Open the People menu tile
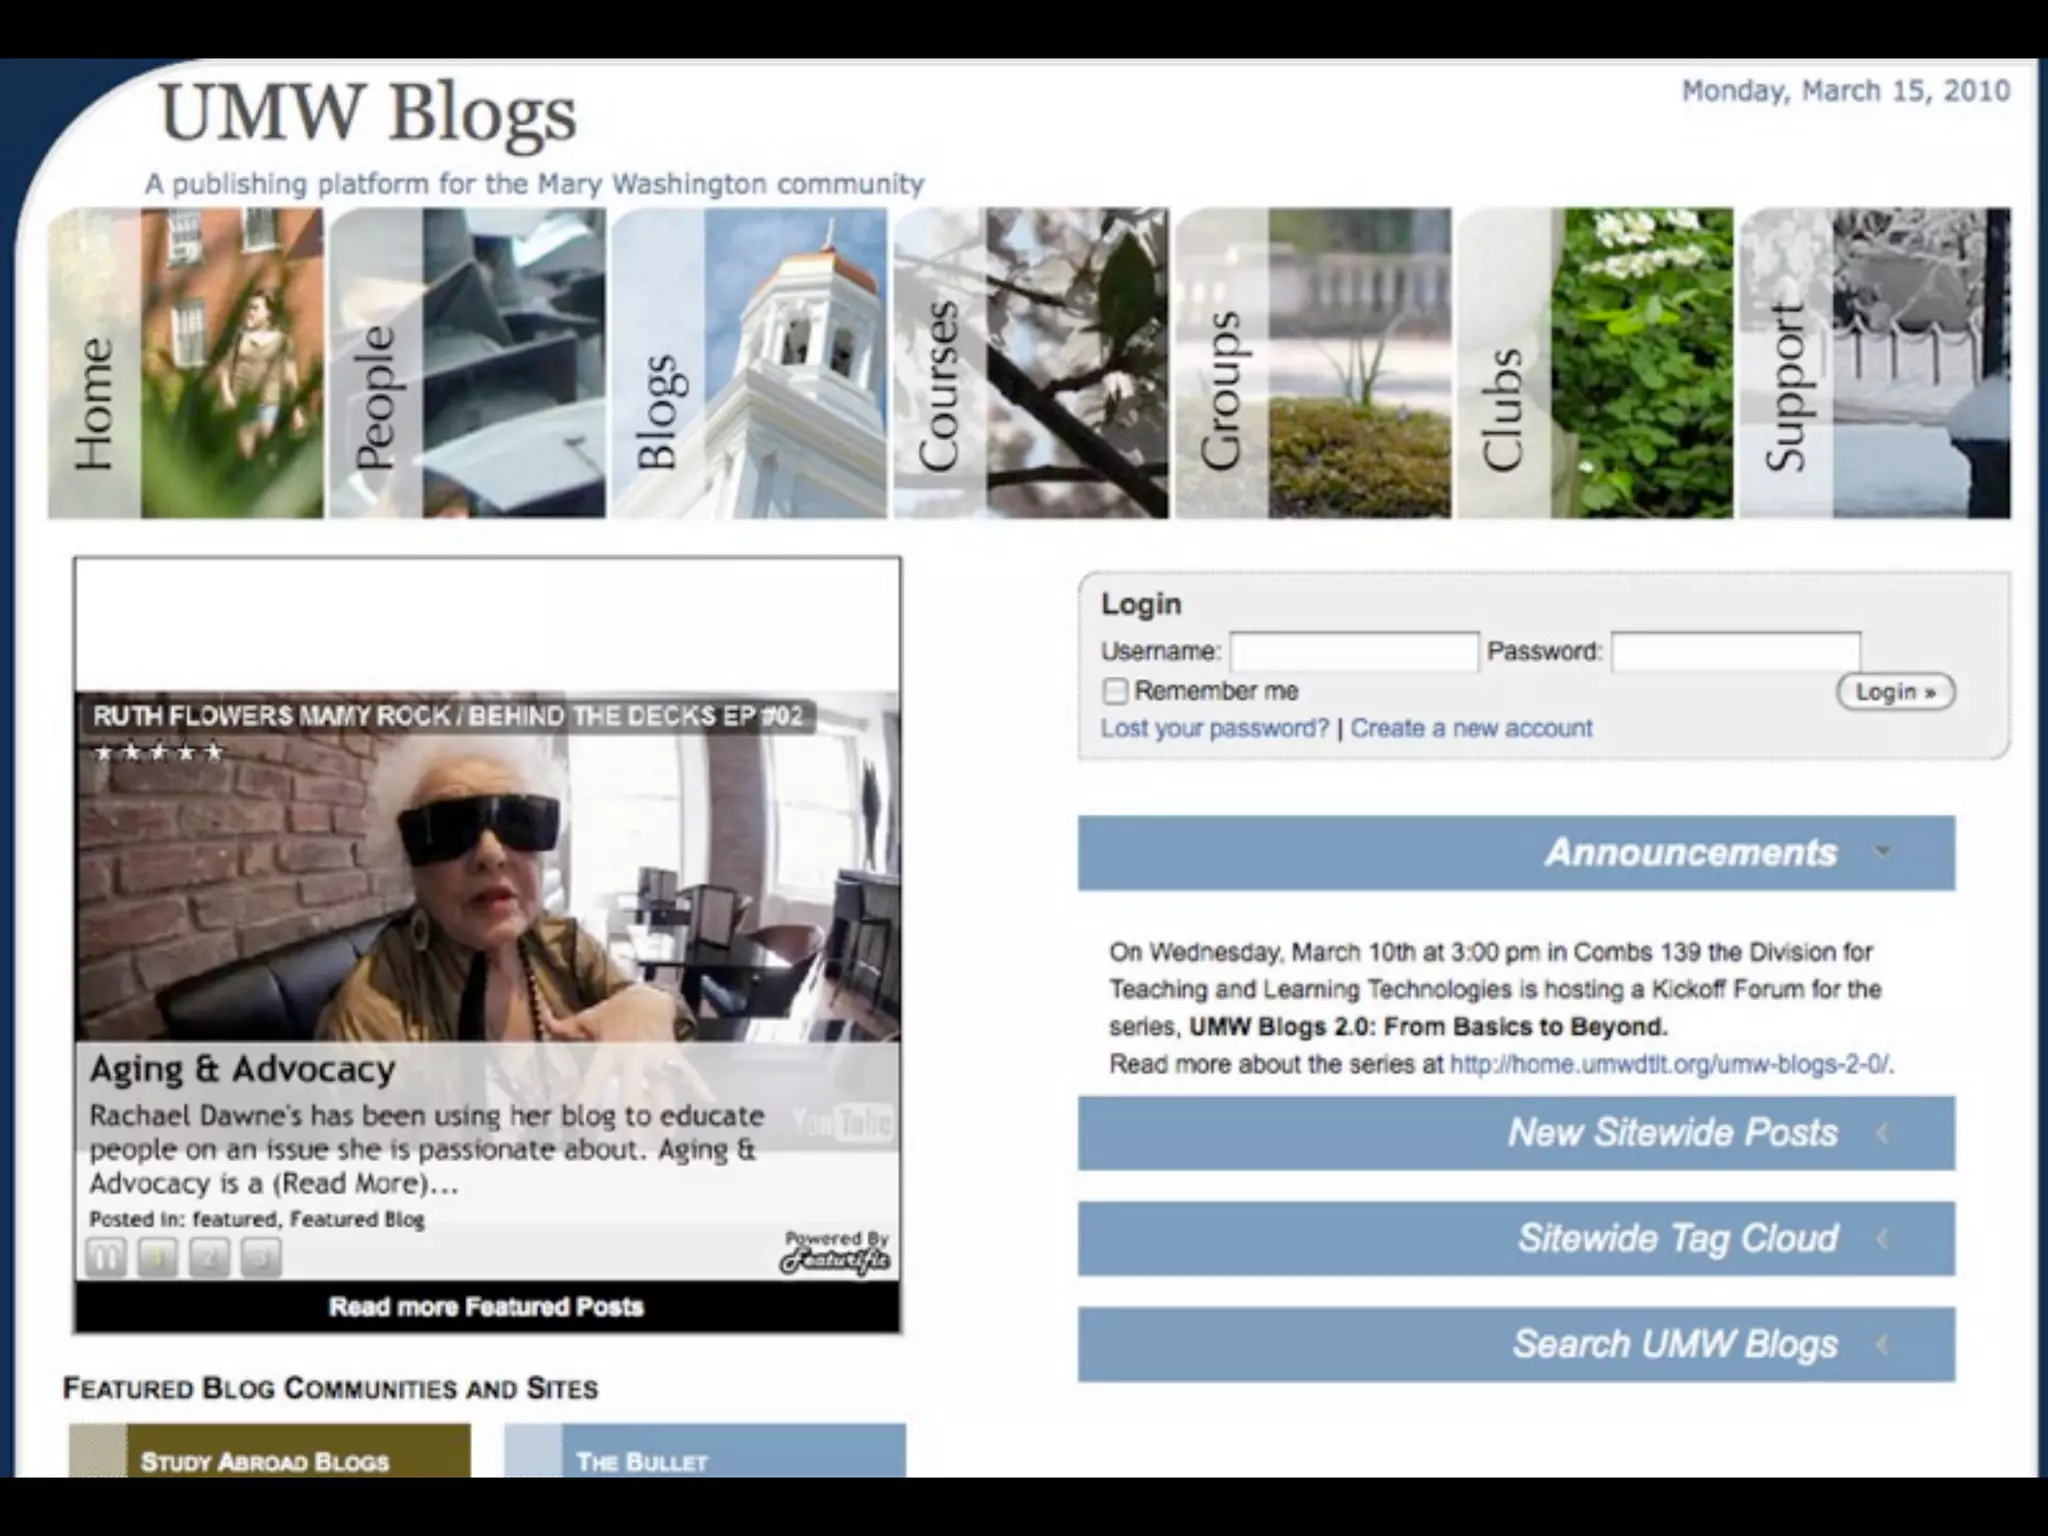 [467, 363]
